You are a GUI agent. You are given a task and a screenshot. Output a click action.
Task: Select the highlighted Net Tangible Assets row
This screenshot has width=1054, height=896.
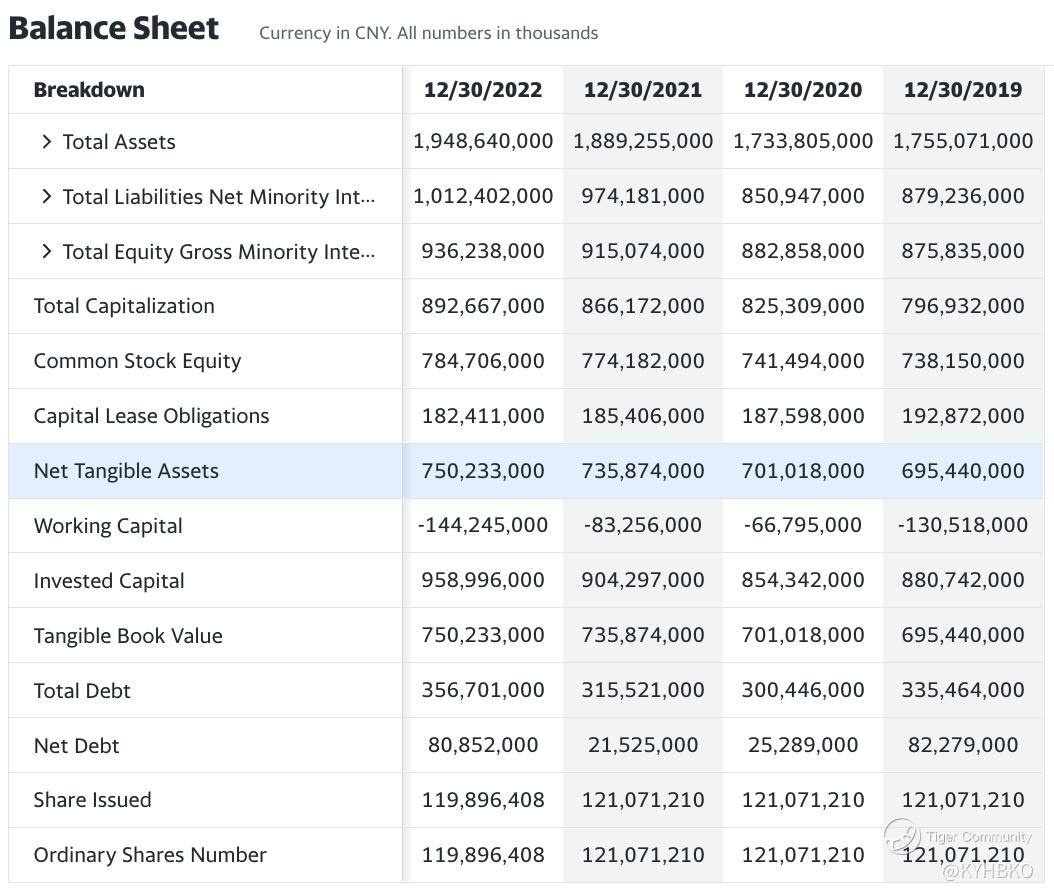pyautogui.click(x=126, y=471)
